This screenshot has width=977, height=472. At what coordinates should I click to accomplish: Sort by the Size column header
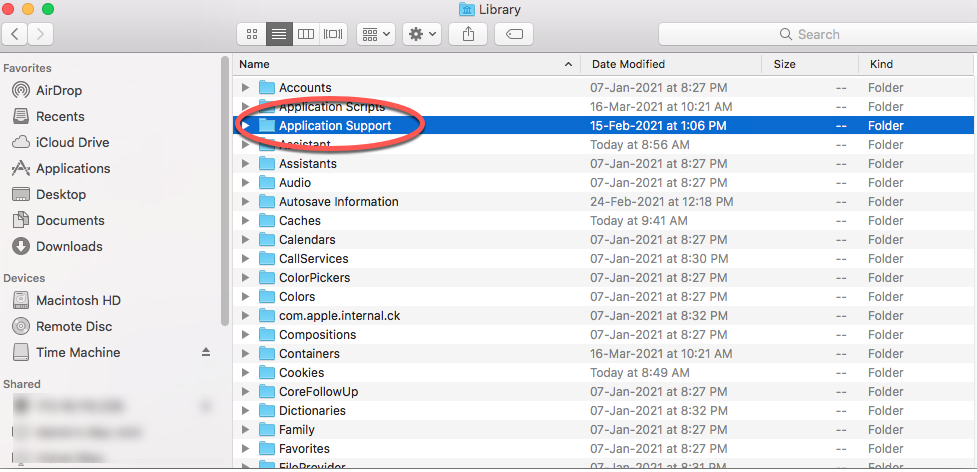(810, 64)
